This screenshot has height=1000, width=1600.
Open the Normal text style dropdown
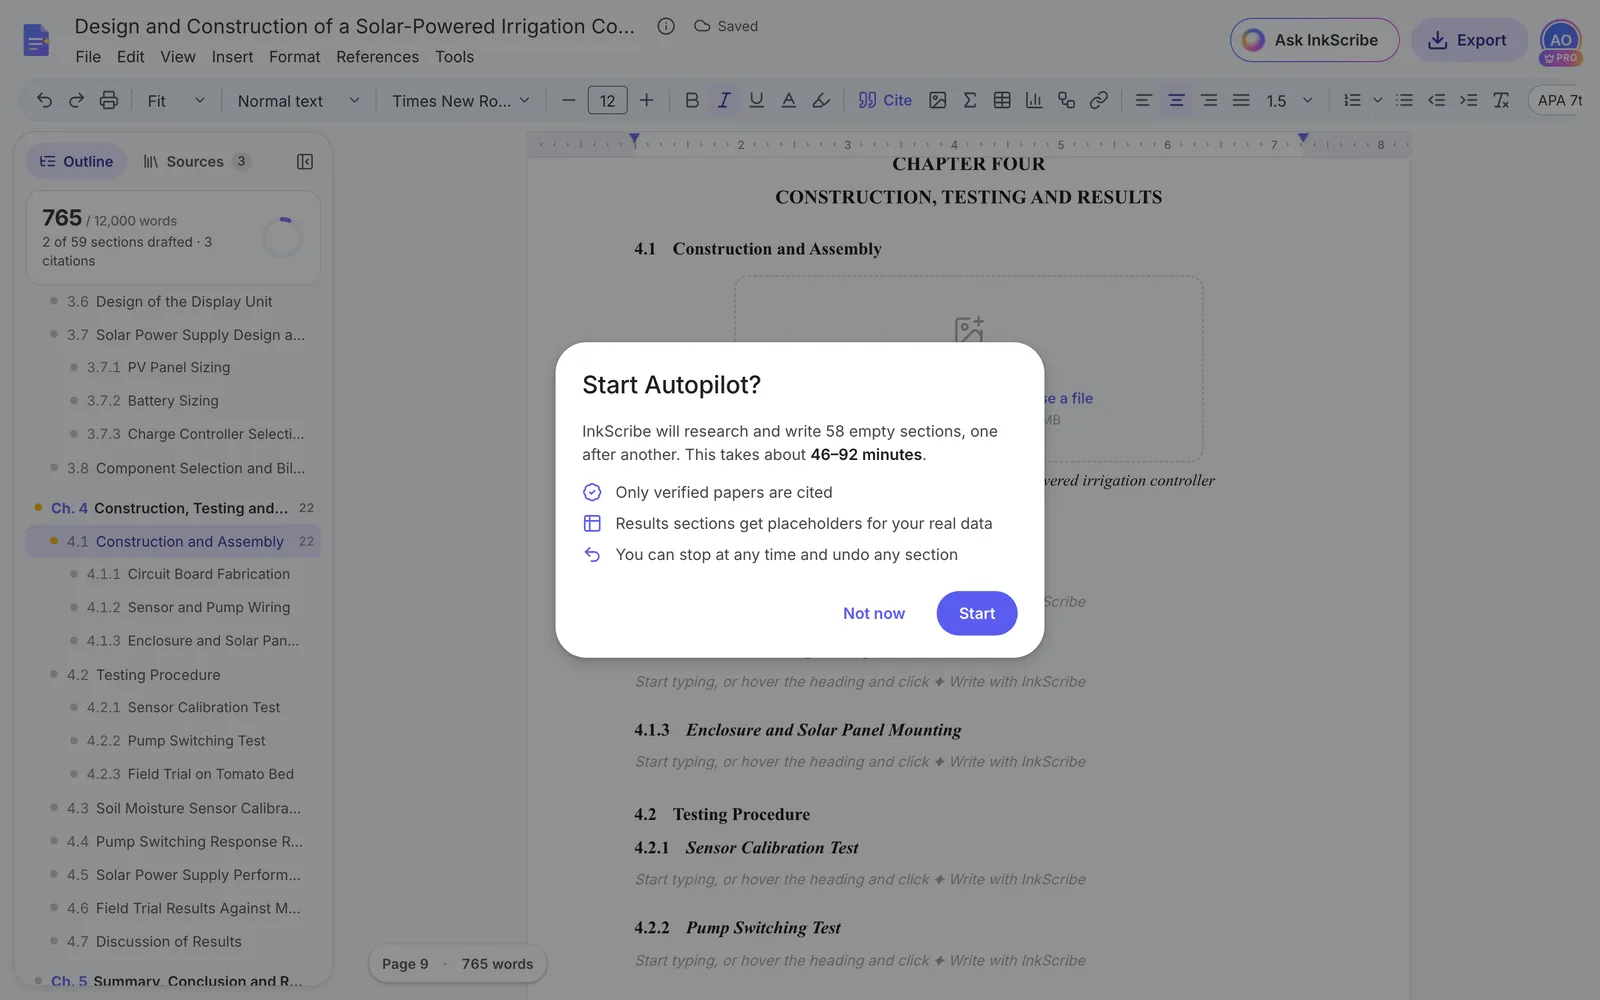(x=298, y=100)
